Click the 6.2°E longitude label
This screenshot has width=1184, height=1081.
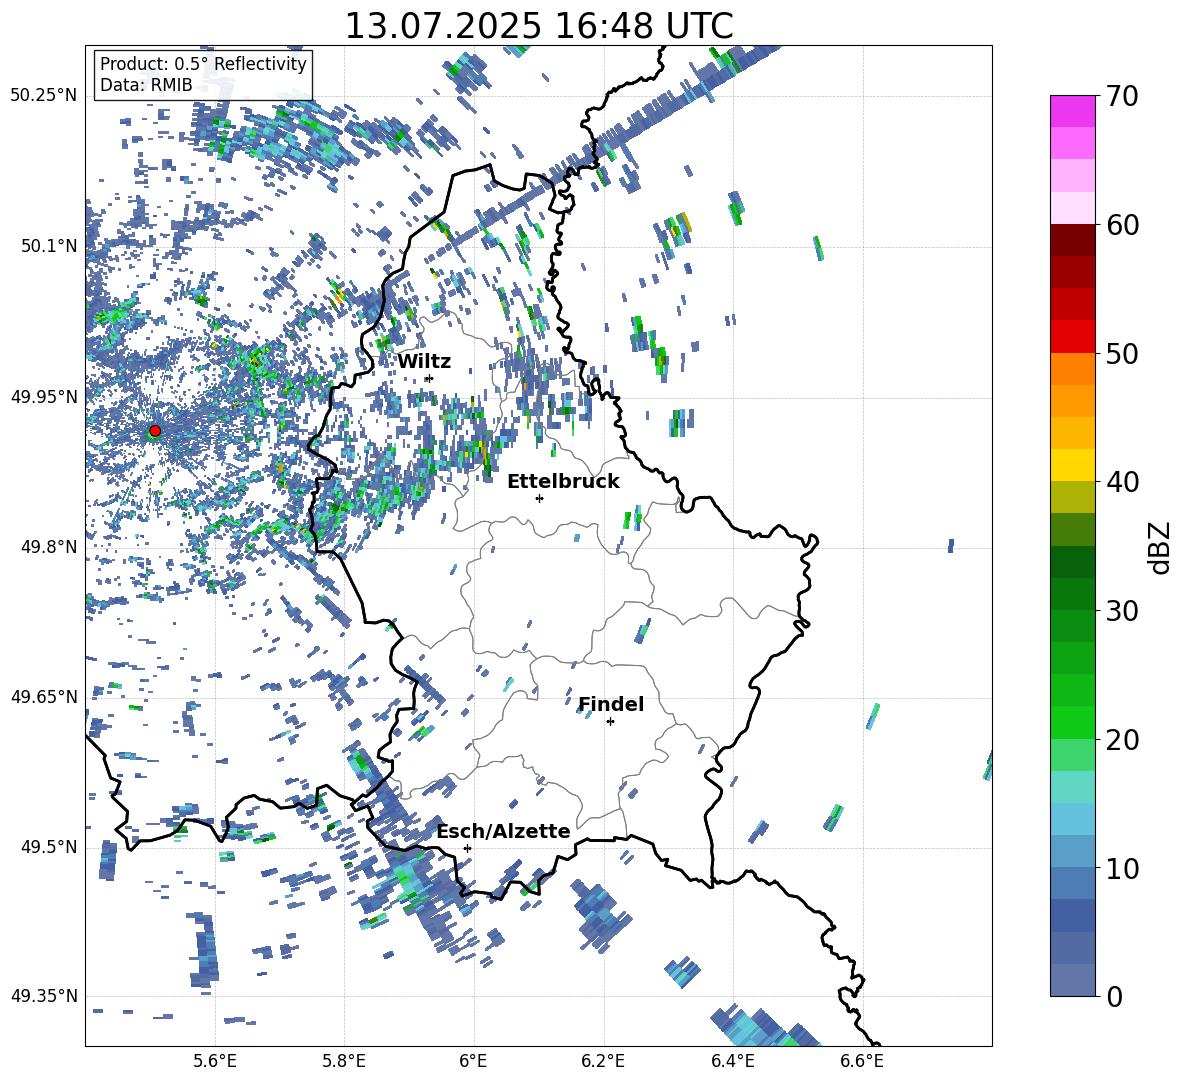[x=603, y=1061]
